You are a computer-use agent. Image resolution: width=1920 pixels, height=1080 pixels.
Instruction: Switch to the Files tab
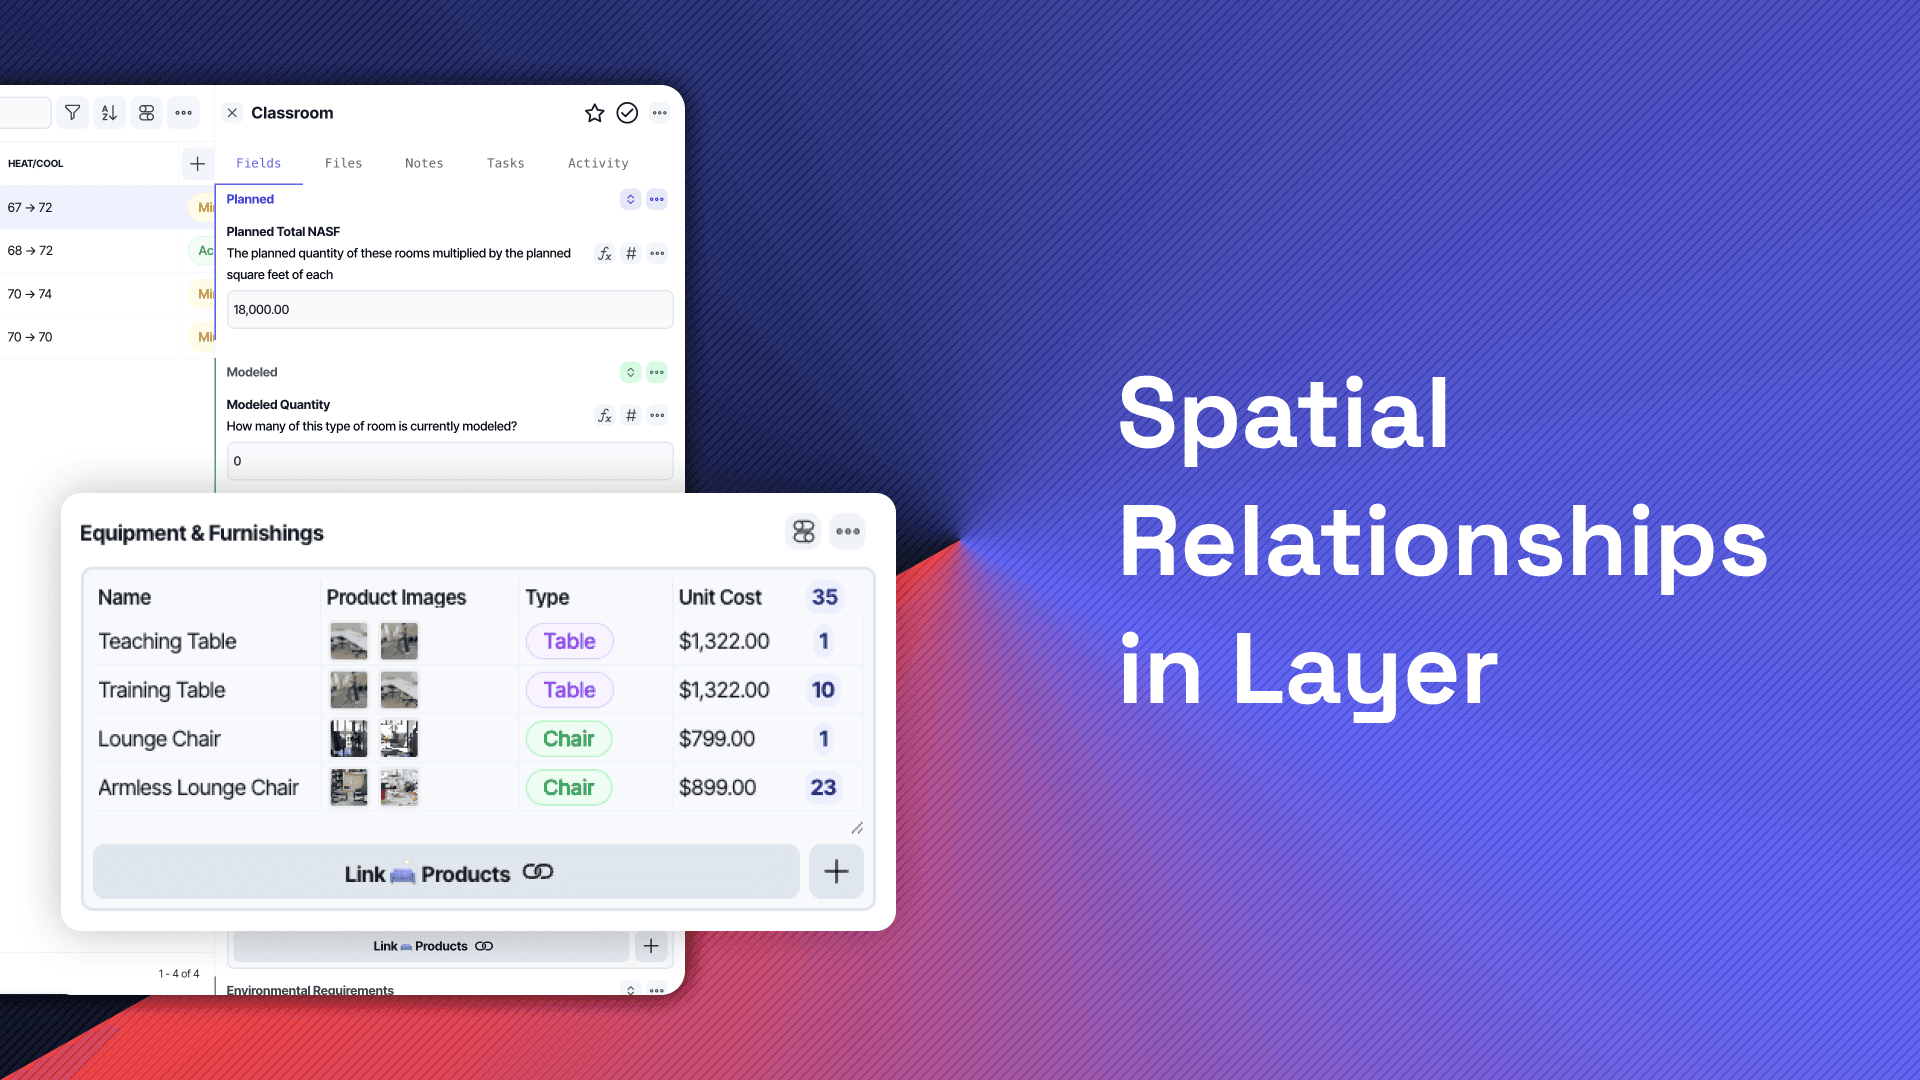pyautogui.click(x=343, y=162)
